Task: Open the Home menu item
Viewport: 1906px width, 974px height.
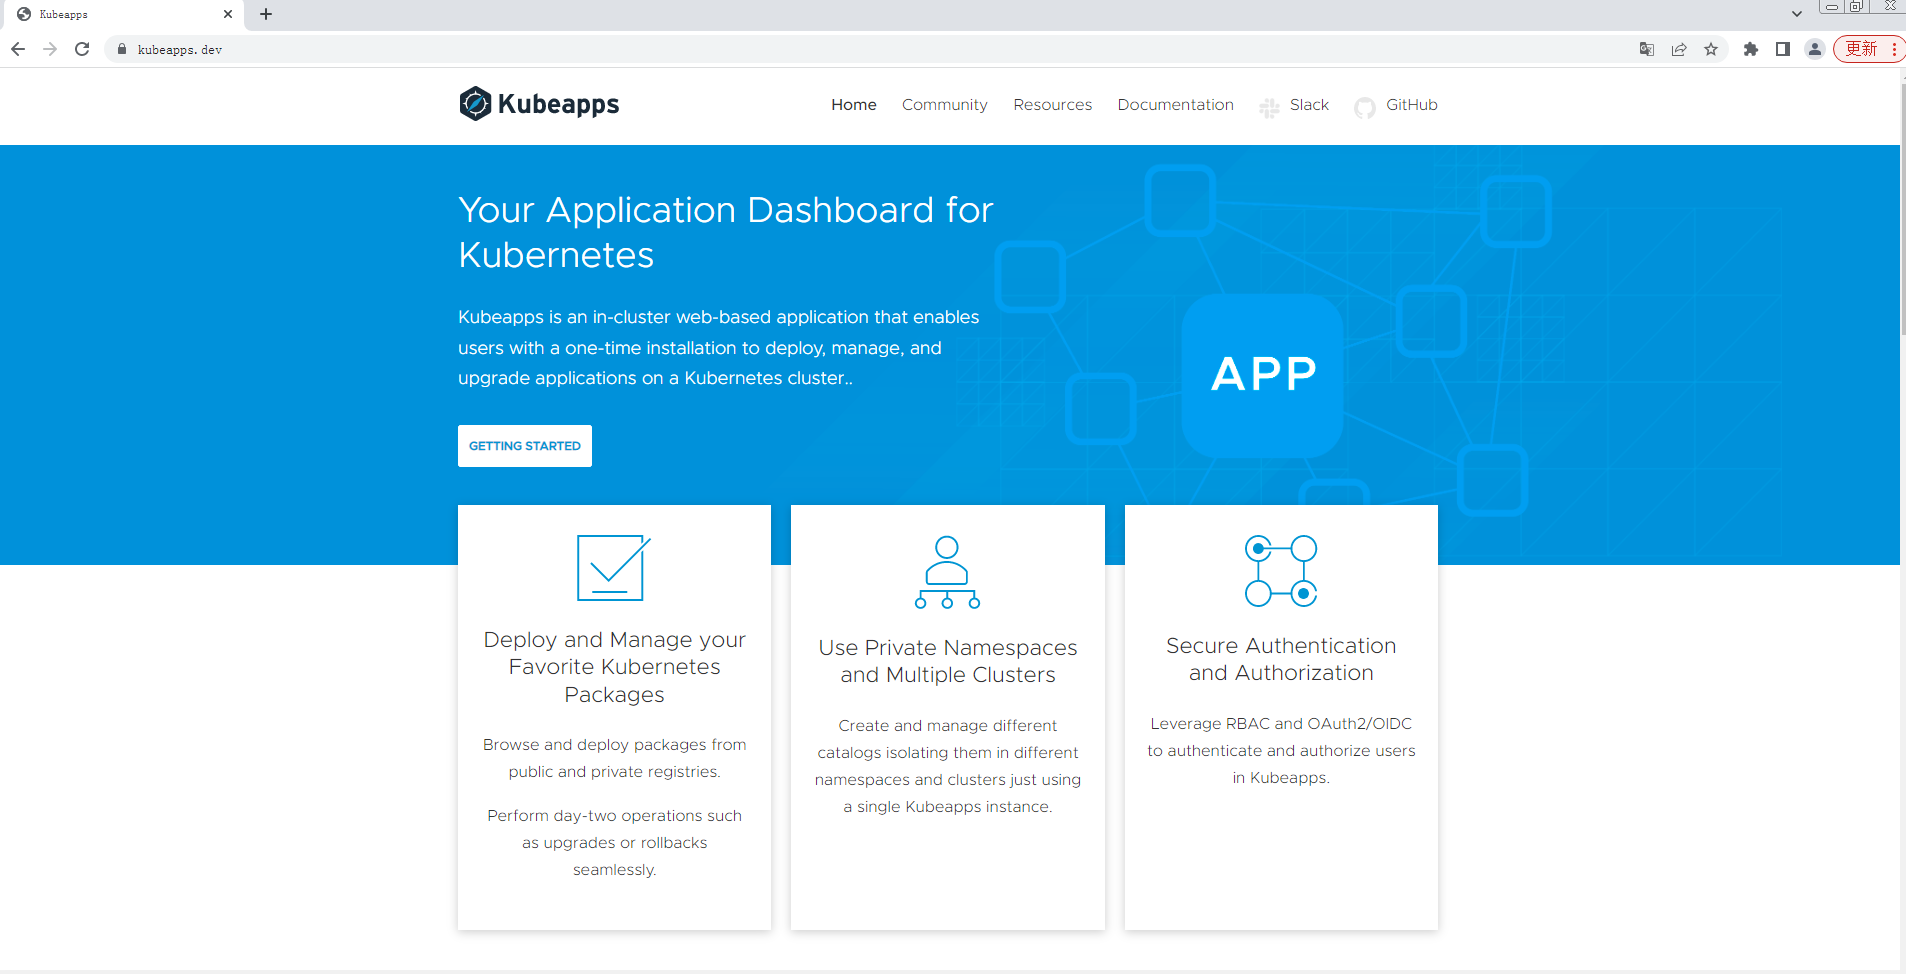Action: [x=854, y=105]
